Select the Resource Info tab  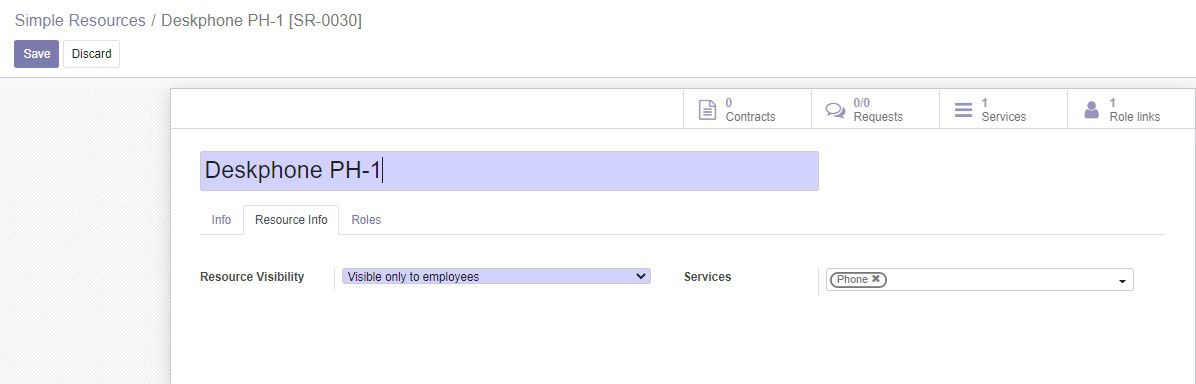click(291, 220)
